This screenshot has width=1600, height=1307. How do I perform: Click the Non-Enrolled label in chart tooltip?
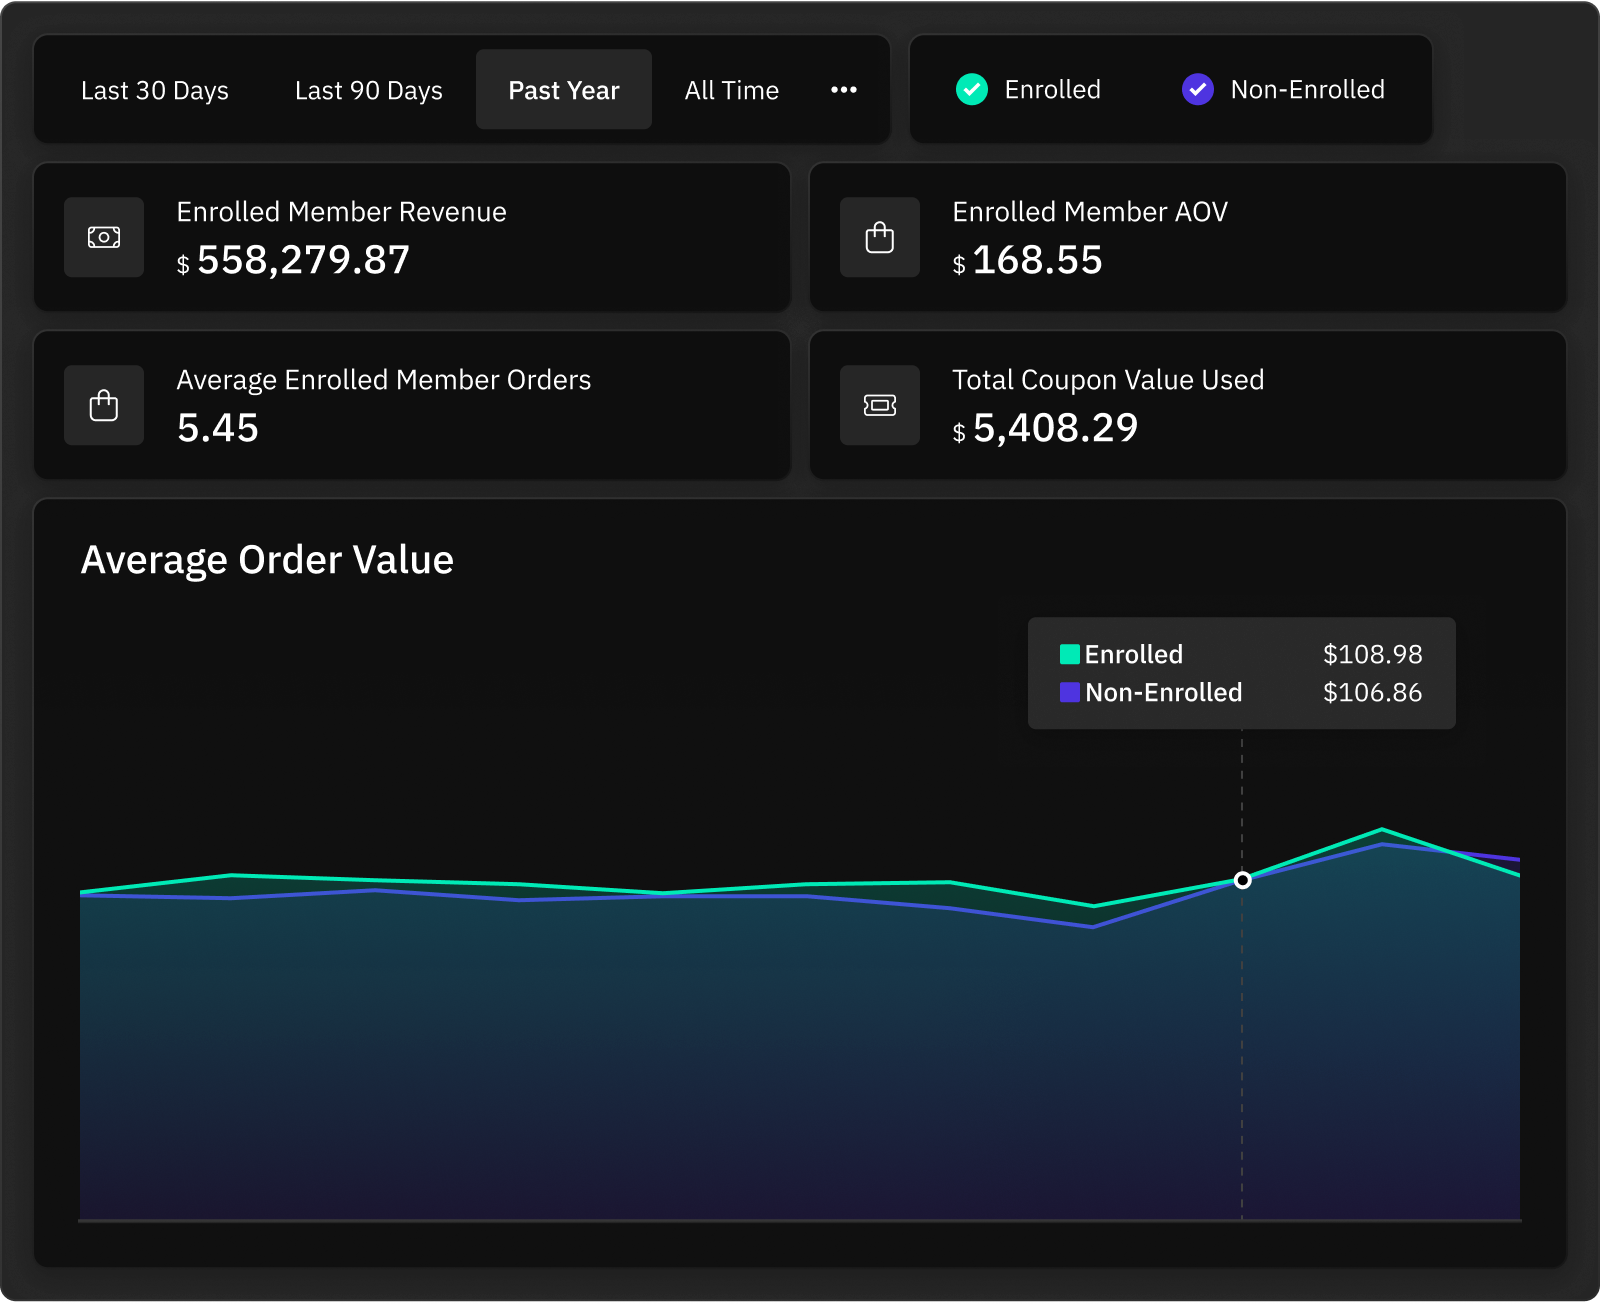pyautogui.click(x=1164, y=693)
